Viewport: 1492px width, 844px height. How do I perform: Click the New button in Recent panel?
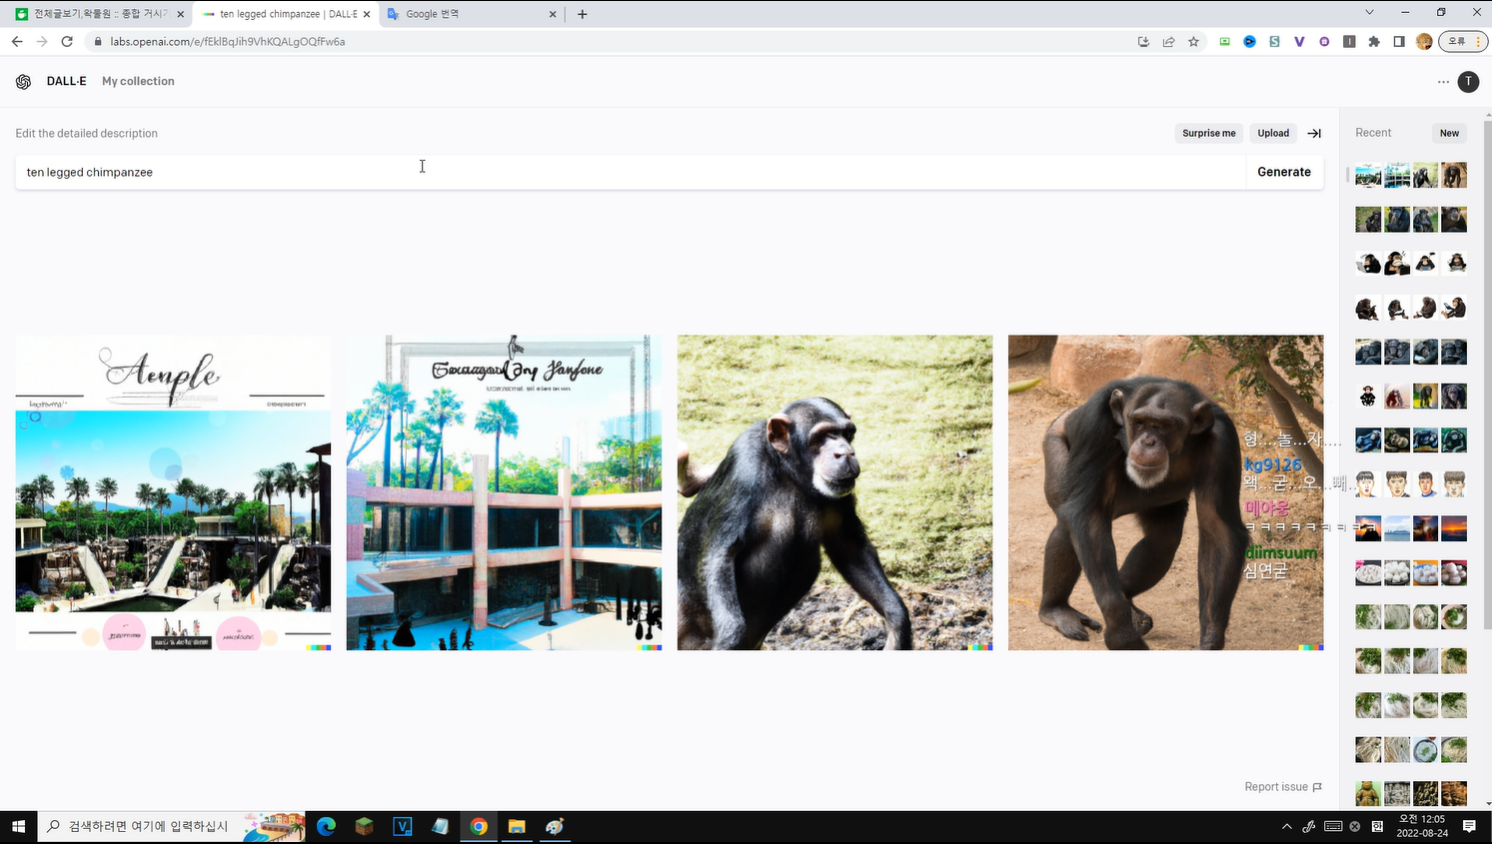click(1449, 133)
